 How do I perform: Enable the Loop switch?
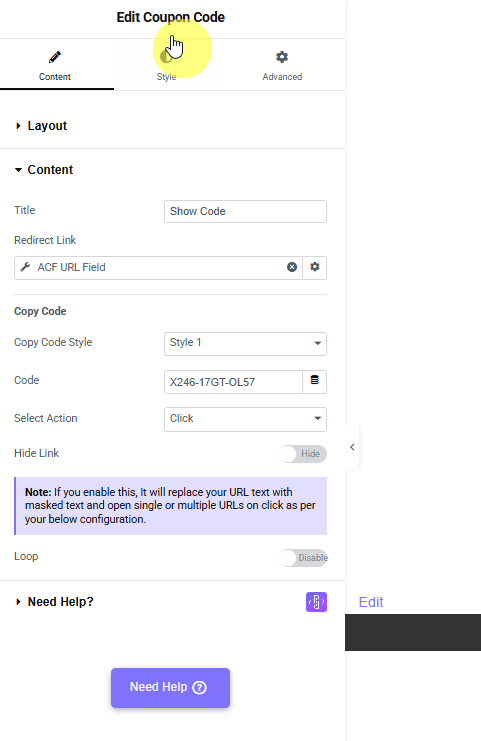pyautogui.click(x=303, y=558)
